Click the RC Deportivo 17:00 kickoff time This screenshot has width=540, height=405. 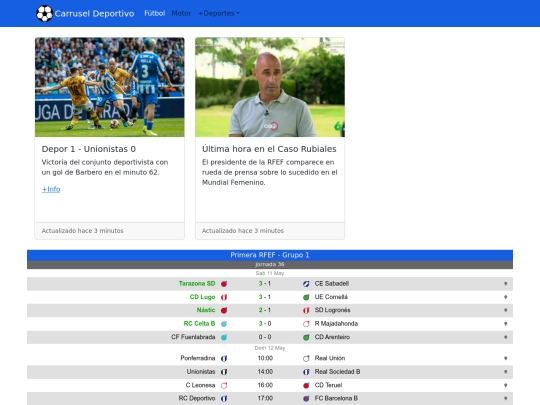click(x=265, y=398)
